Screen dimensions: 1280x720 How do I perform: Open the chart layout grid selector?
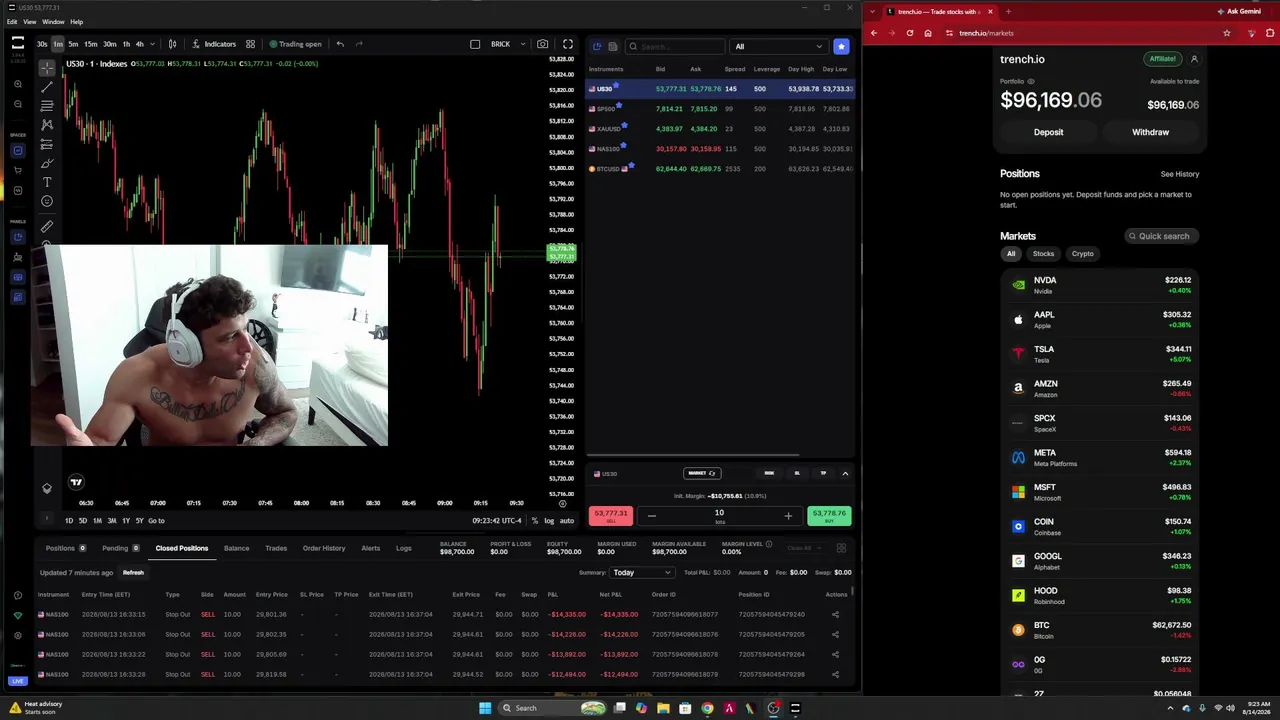[250, 44]
